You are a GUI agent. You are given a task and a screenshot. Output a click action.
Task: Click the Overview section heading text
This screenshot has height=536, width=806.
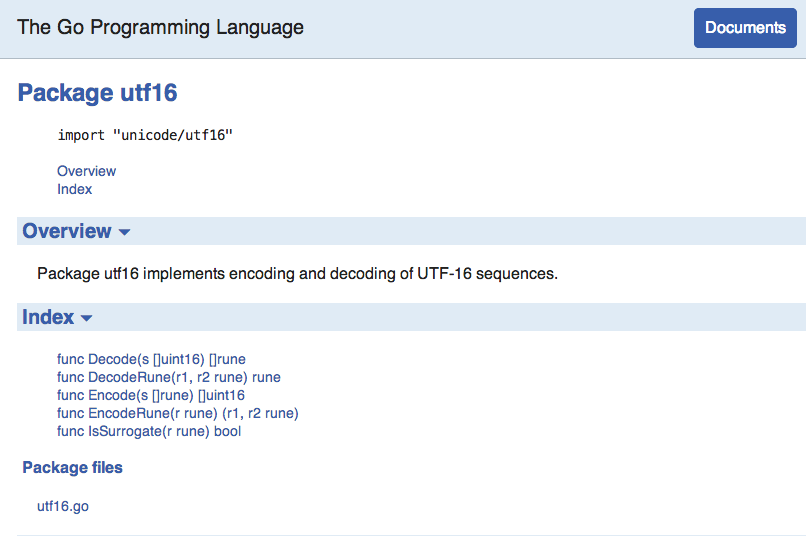coord(67,231)
